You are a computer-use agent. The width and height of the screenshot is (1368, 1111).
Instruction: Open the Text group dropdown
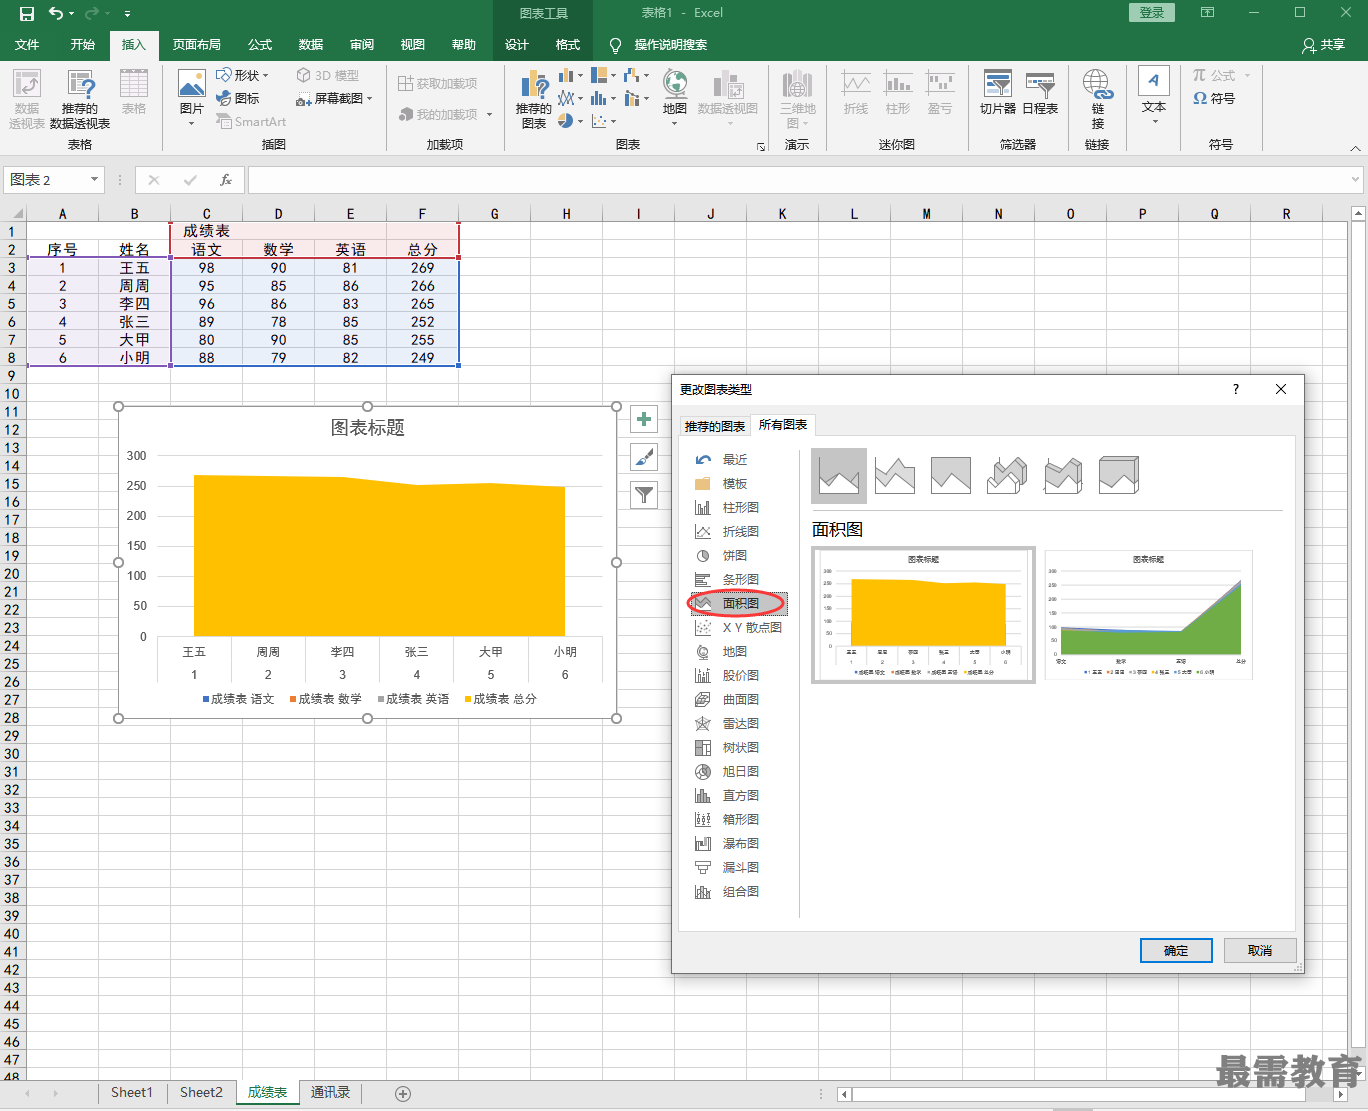point(1154,96)
